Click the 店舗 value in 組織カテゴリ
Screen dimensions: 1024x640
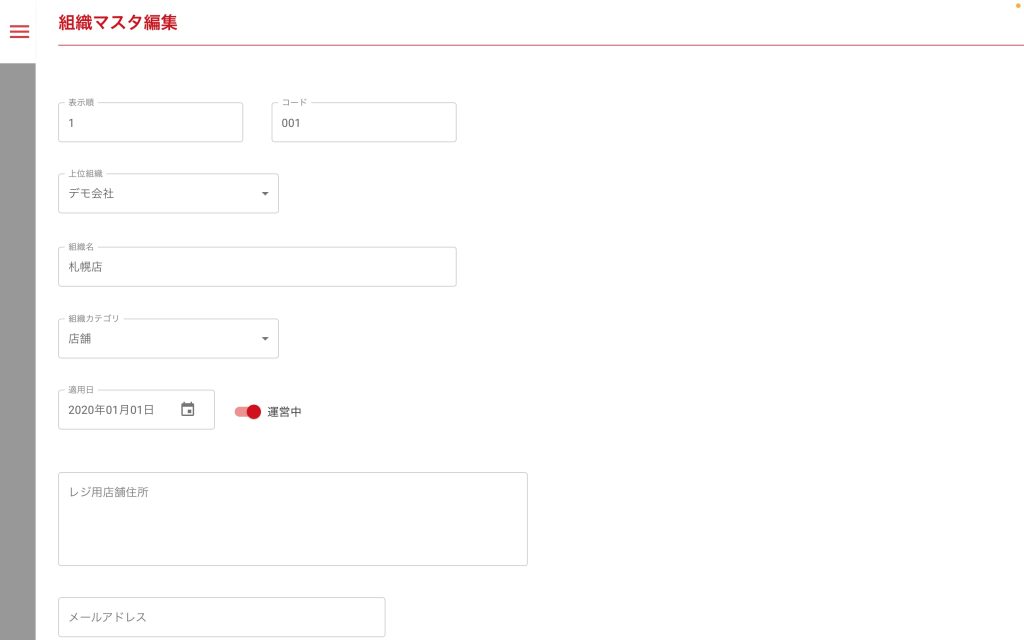point(80,339)
